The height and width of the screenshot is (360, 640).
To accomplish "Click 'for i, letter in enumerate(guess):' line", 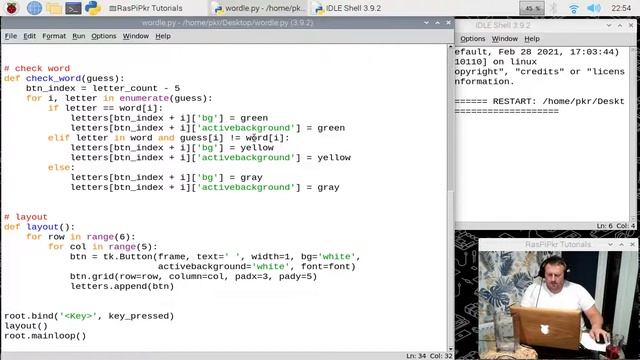I will [x=119, y=98].
